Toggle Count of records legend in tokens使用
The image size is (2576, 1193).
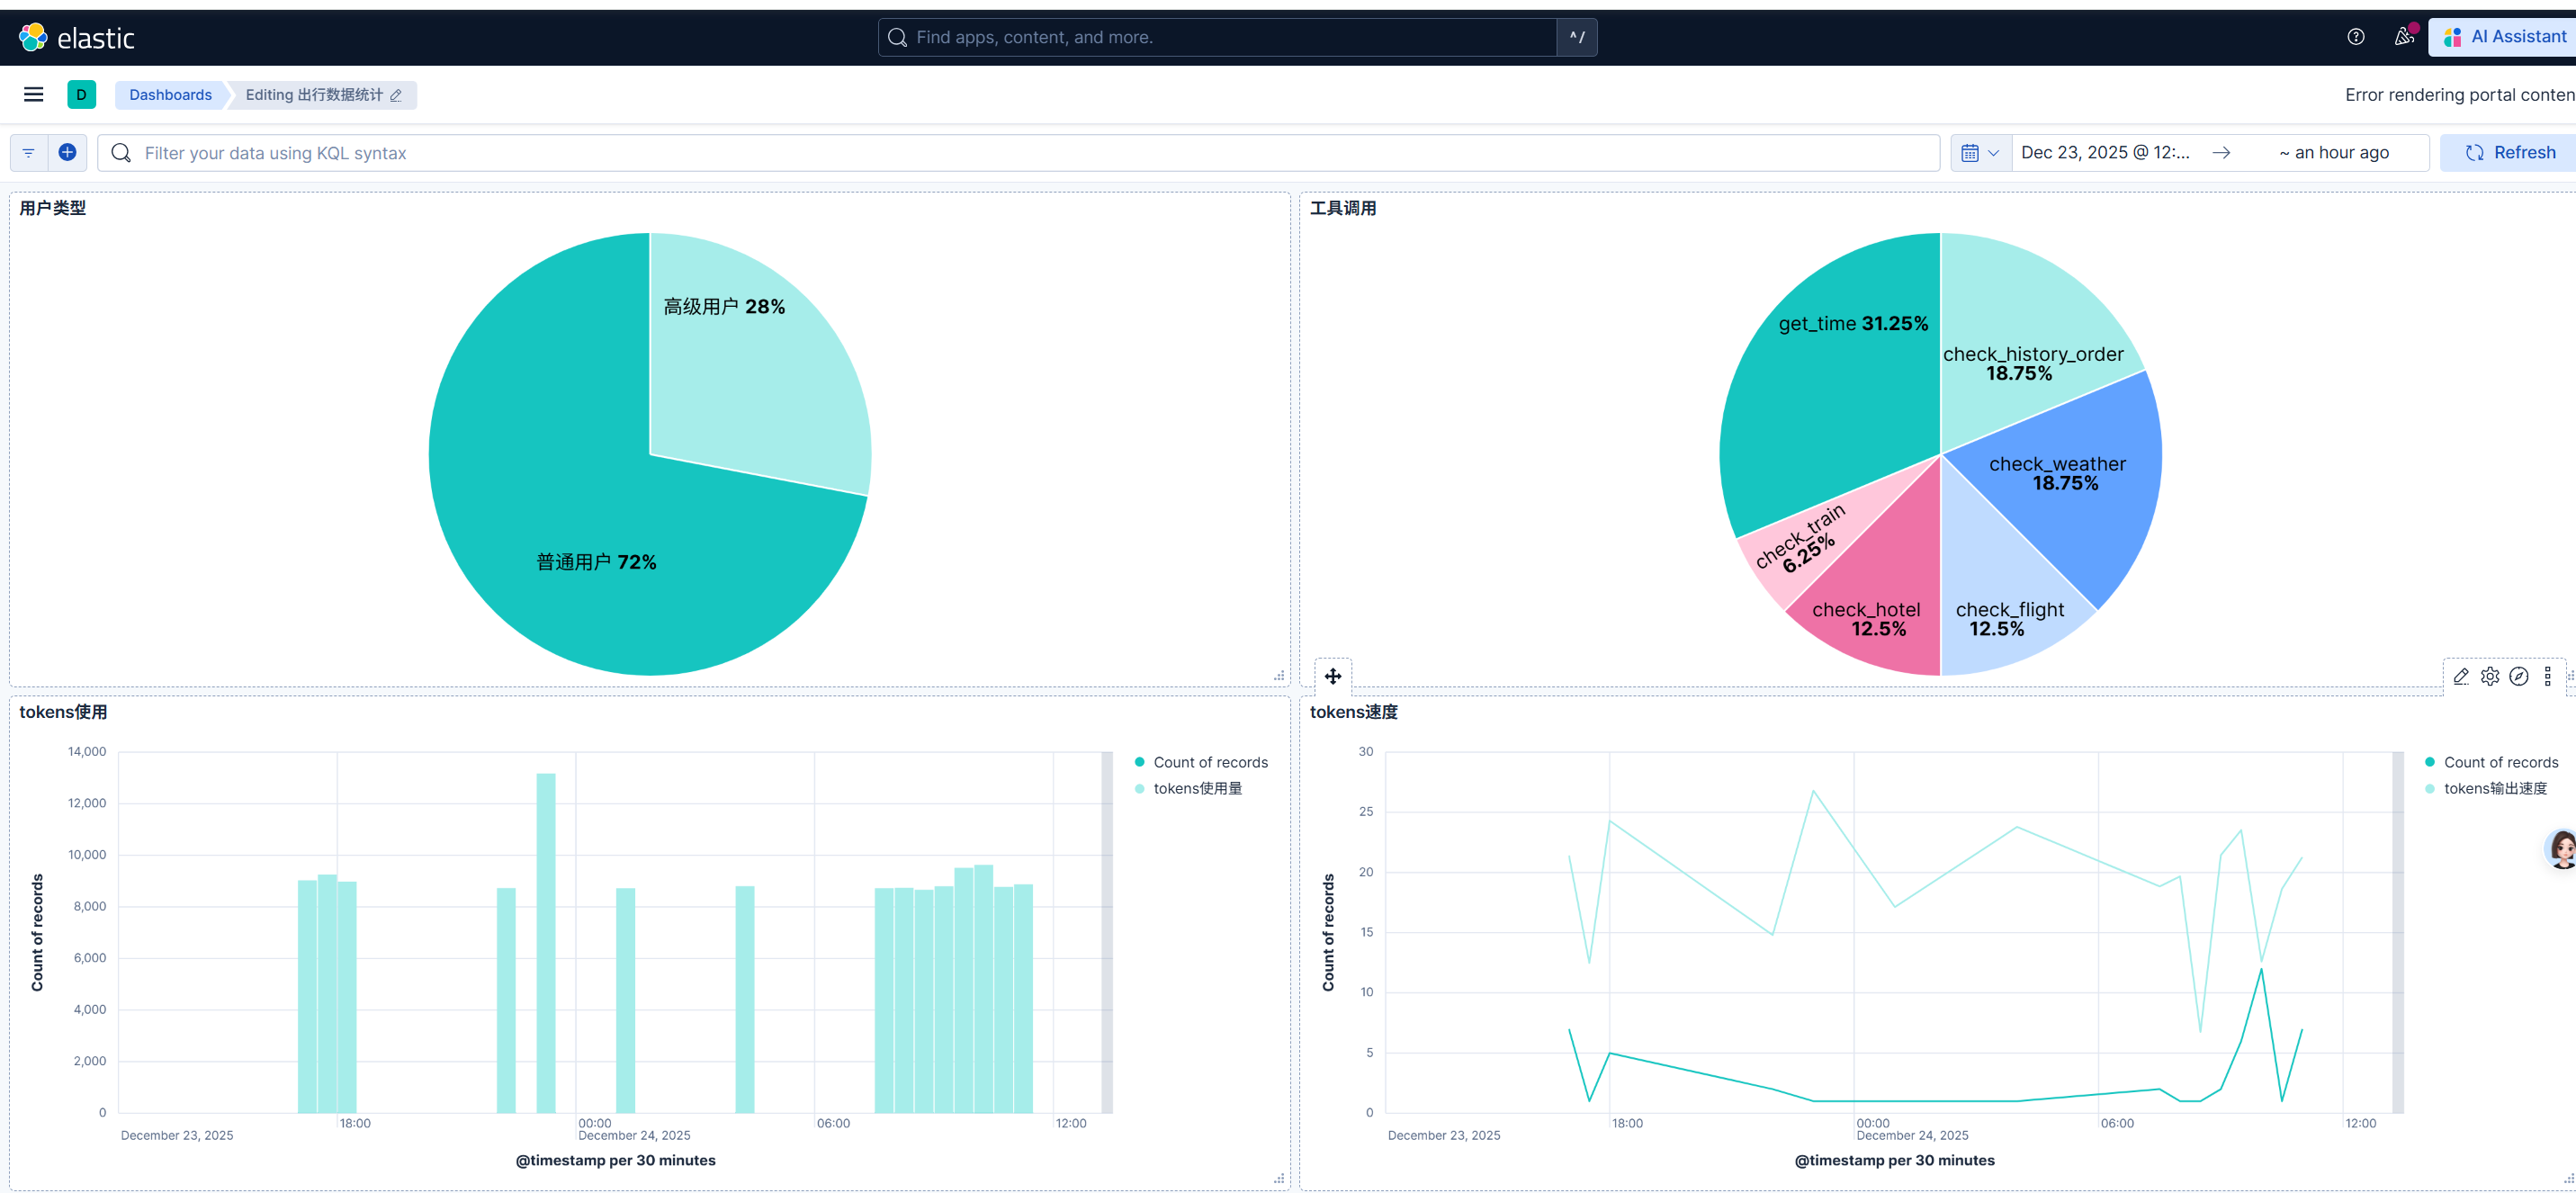tap(1209, 762)
